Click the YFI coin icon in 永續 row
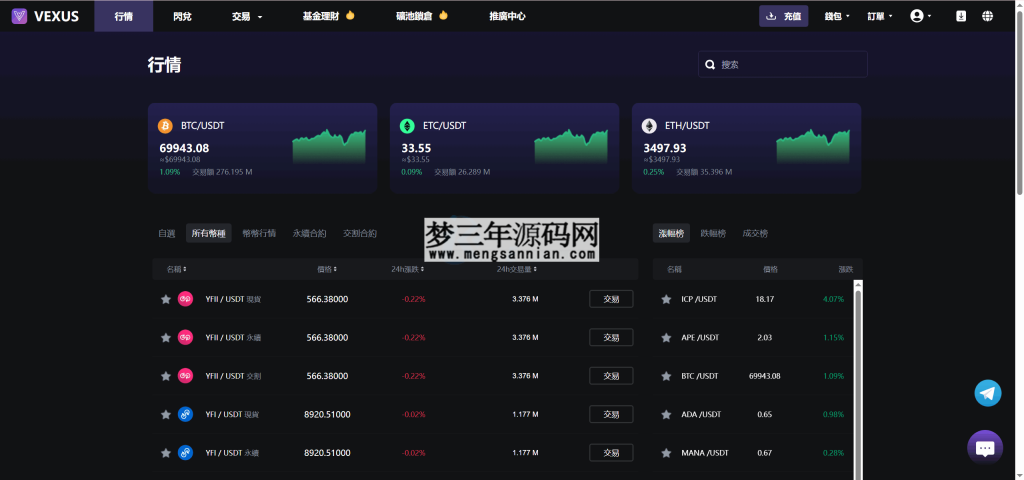 [x=185, y=453]
